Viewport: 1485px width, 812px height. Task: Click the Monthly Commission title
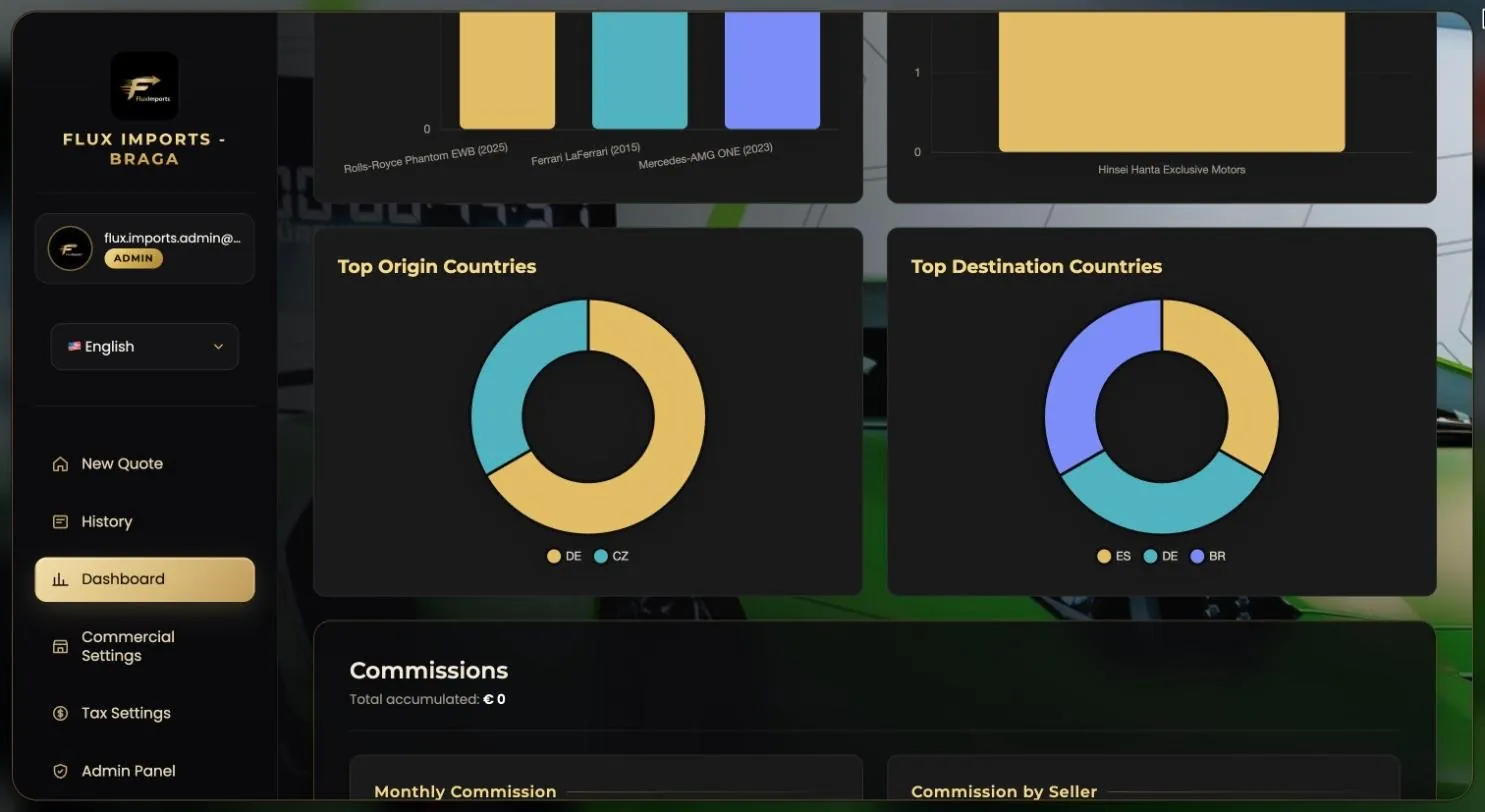tap(465, 792)
